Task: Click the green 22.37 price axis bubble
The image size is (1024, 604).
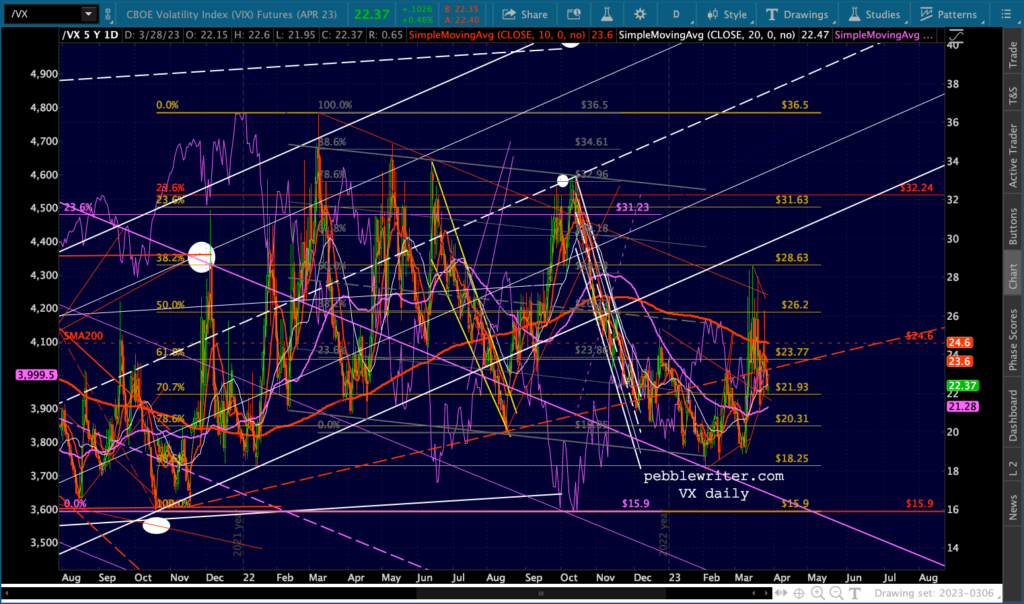Action: 962,385
